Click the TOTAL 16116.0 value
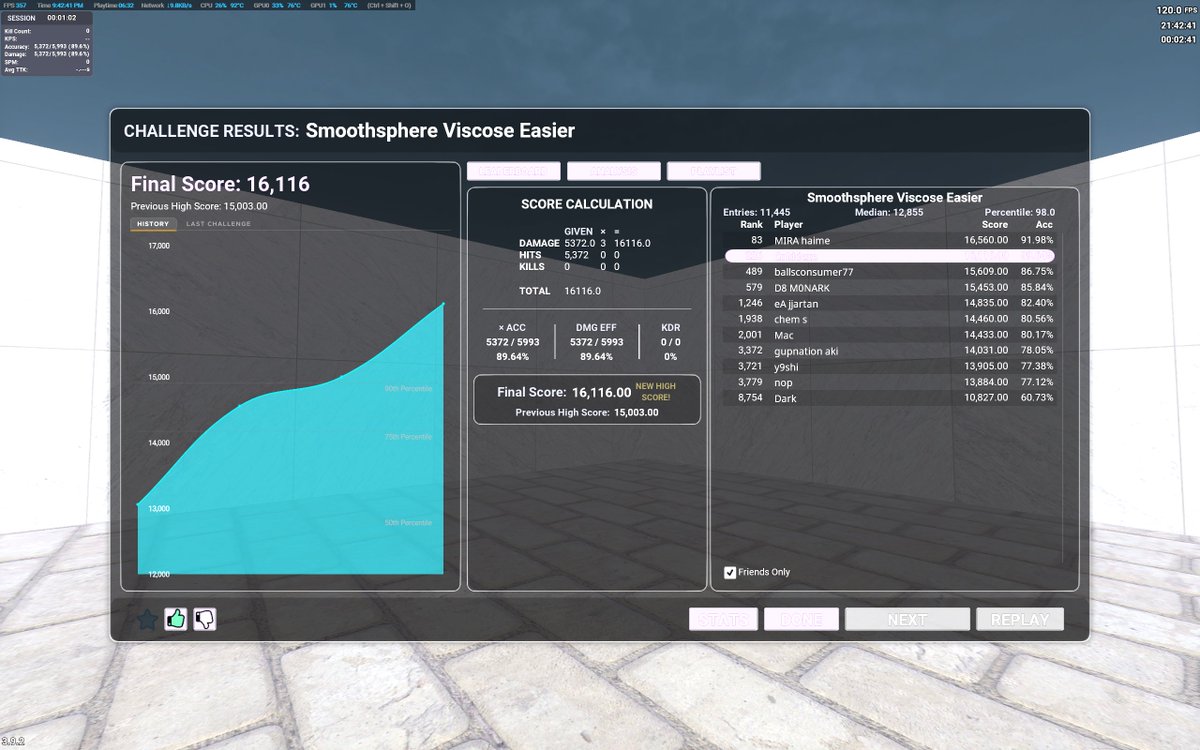Viewport: 1200px width, 750px height. click(x=584, y=291)
